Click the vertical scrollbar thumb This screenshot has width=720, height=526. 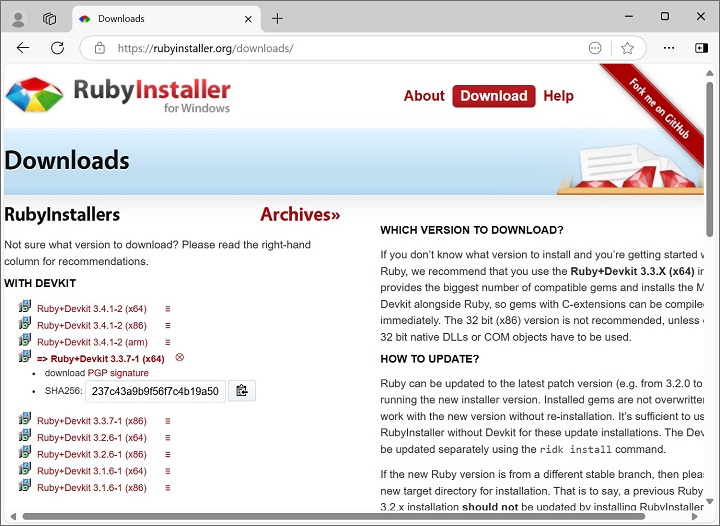[709, 159]
